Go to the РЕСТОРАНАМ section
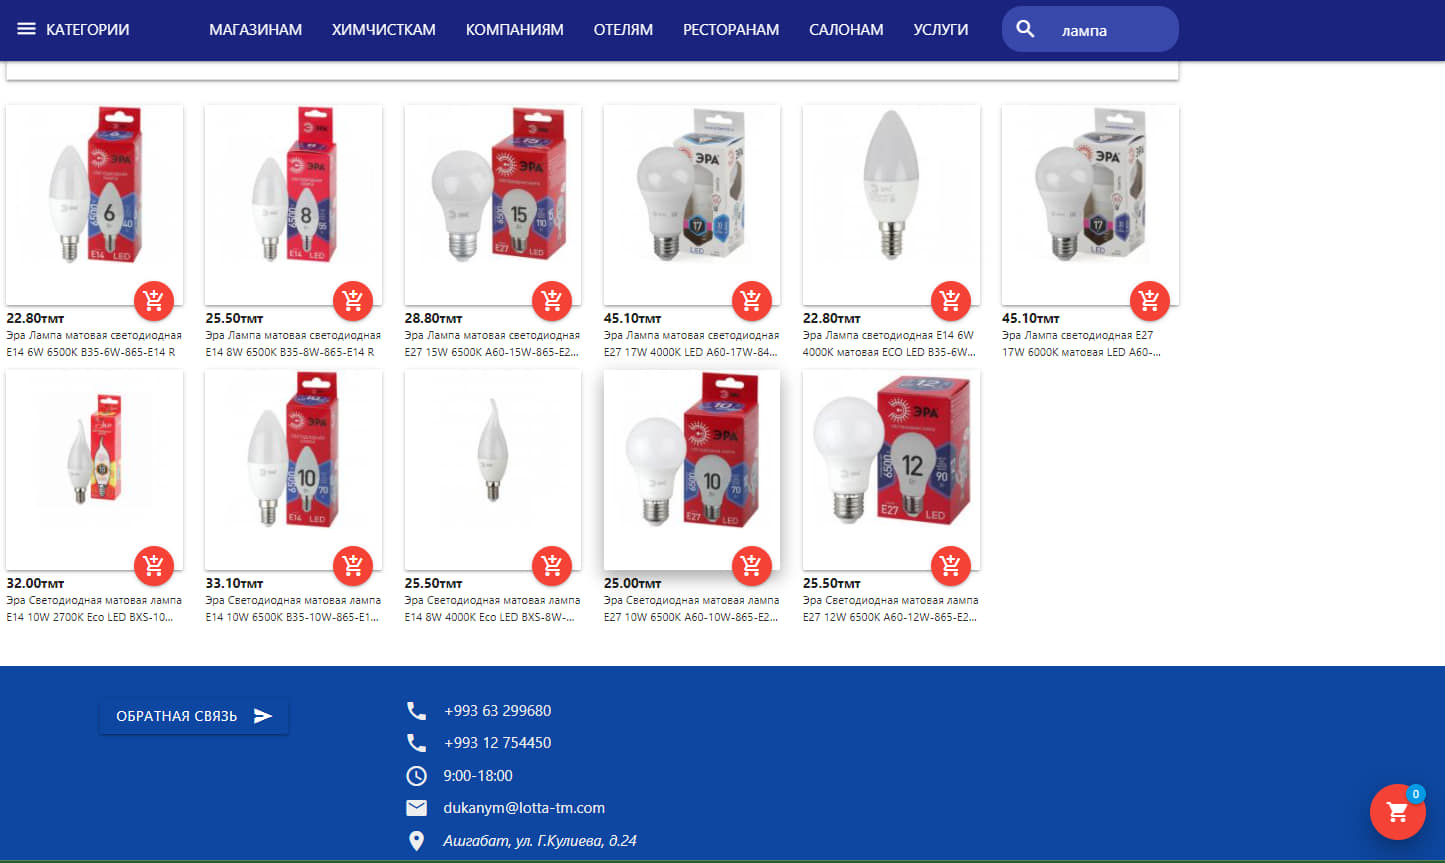The height and width of the screenshot is (863, 1445). coord(731,30)
